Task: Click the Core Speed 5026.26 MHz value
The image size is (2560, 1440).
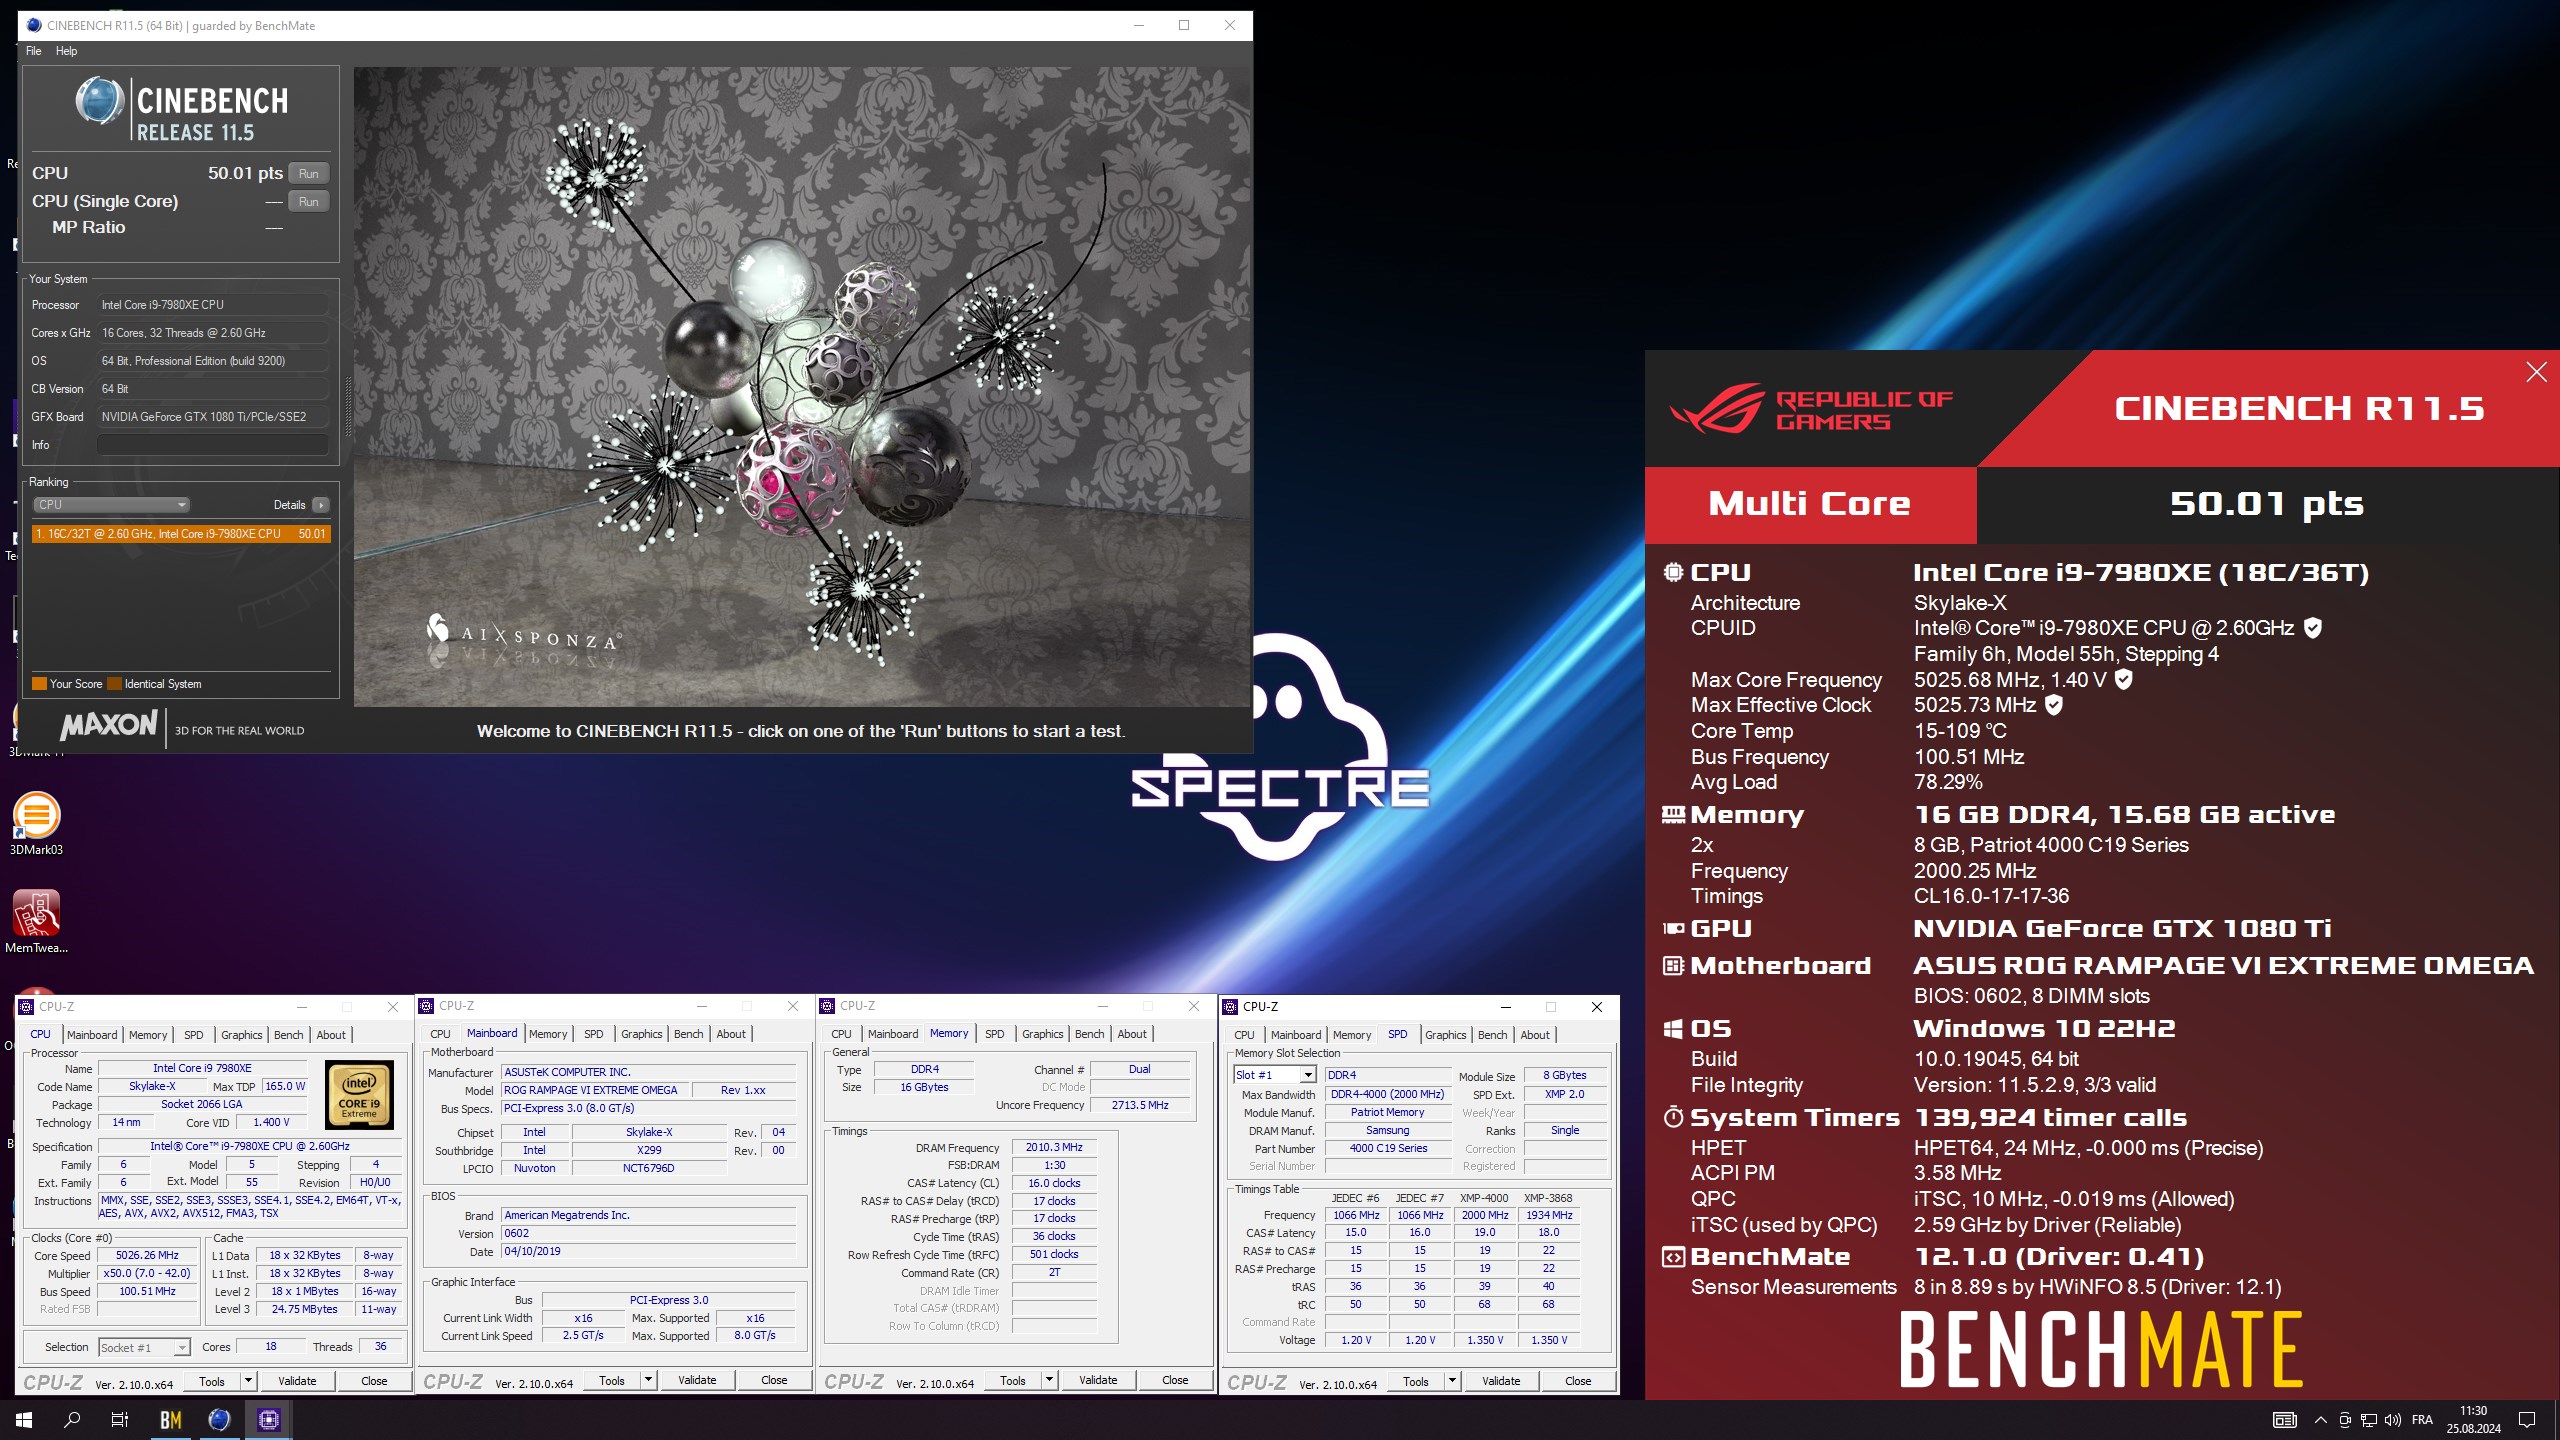Action: (148, 1255)
